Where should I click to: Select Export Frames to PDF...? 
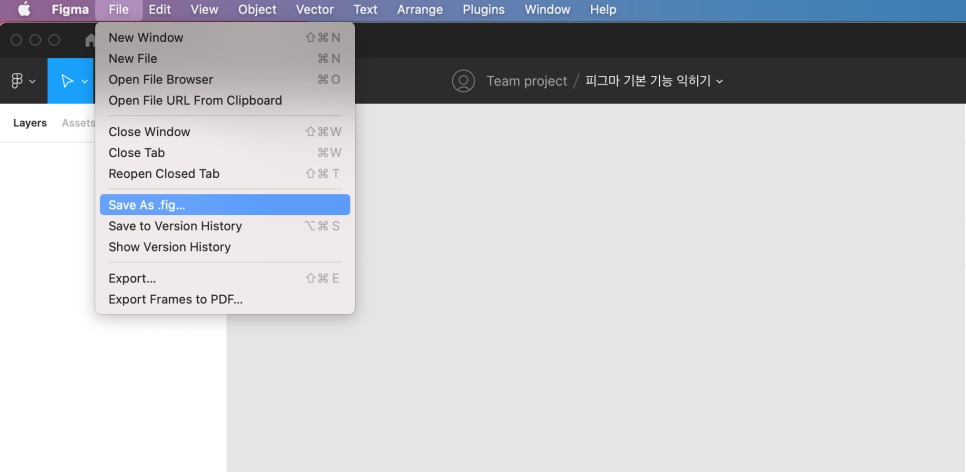[225, 299]
